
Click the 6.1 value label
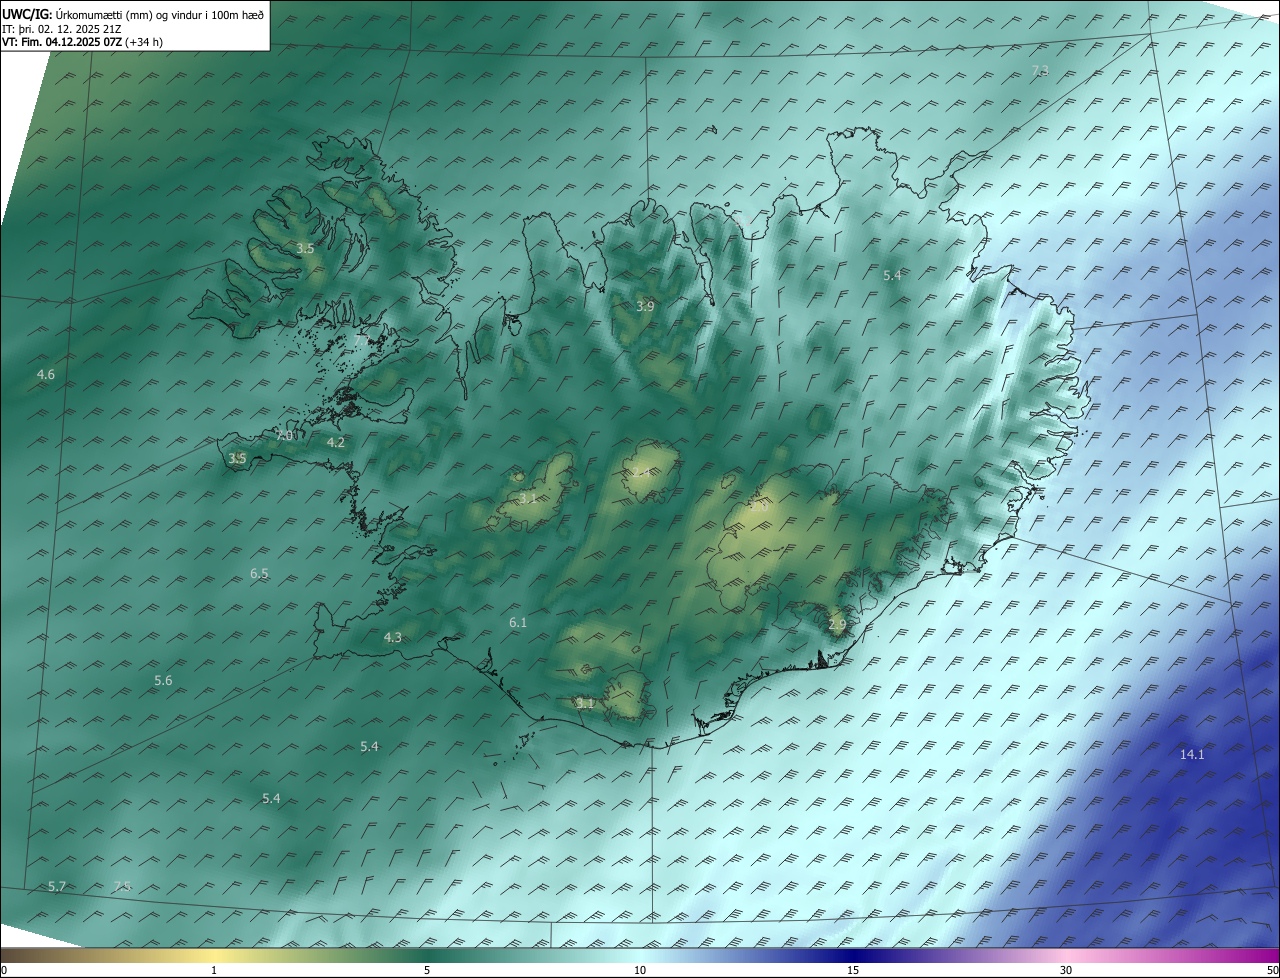(518, 623)
